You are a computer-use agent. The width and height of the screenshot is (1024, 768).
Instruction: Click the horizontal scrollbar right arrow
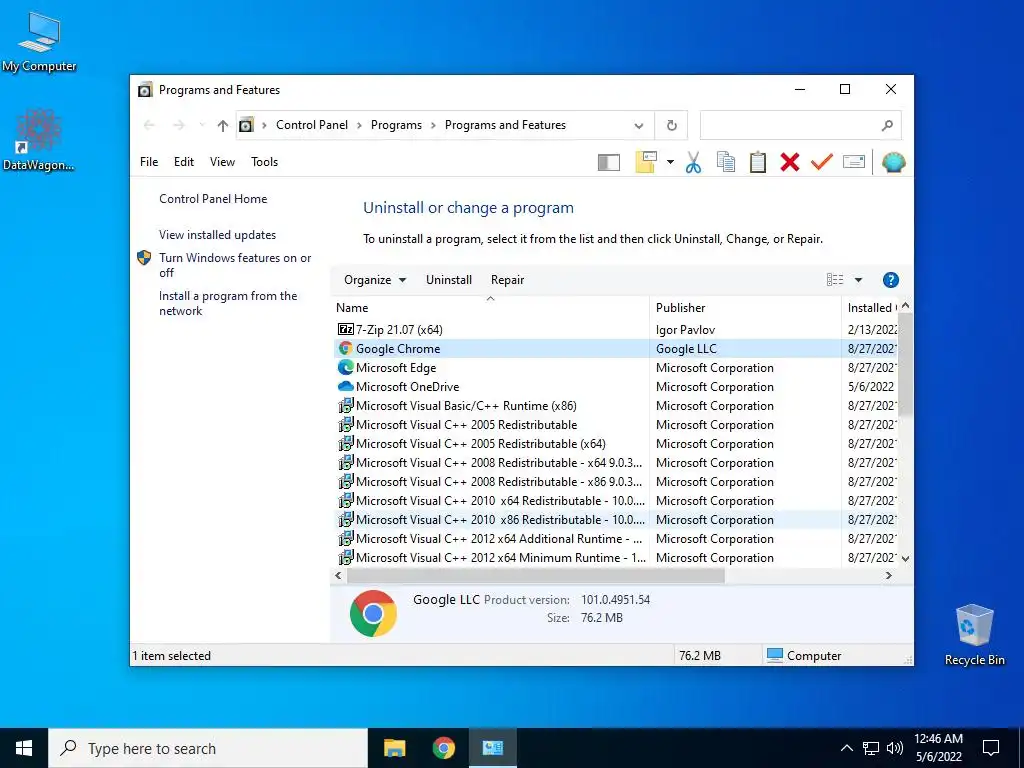(x=888, y=575)
